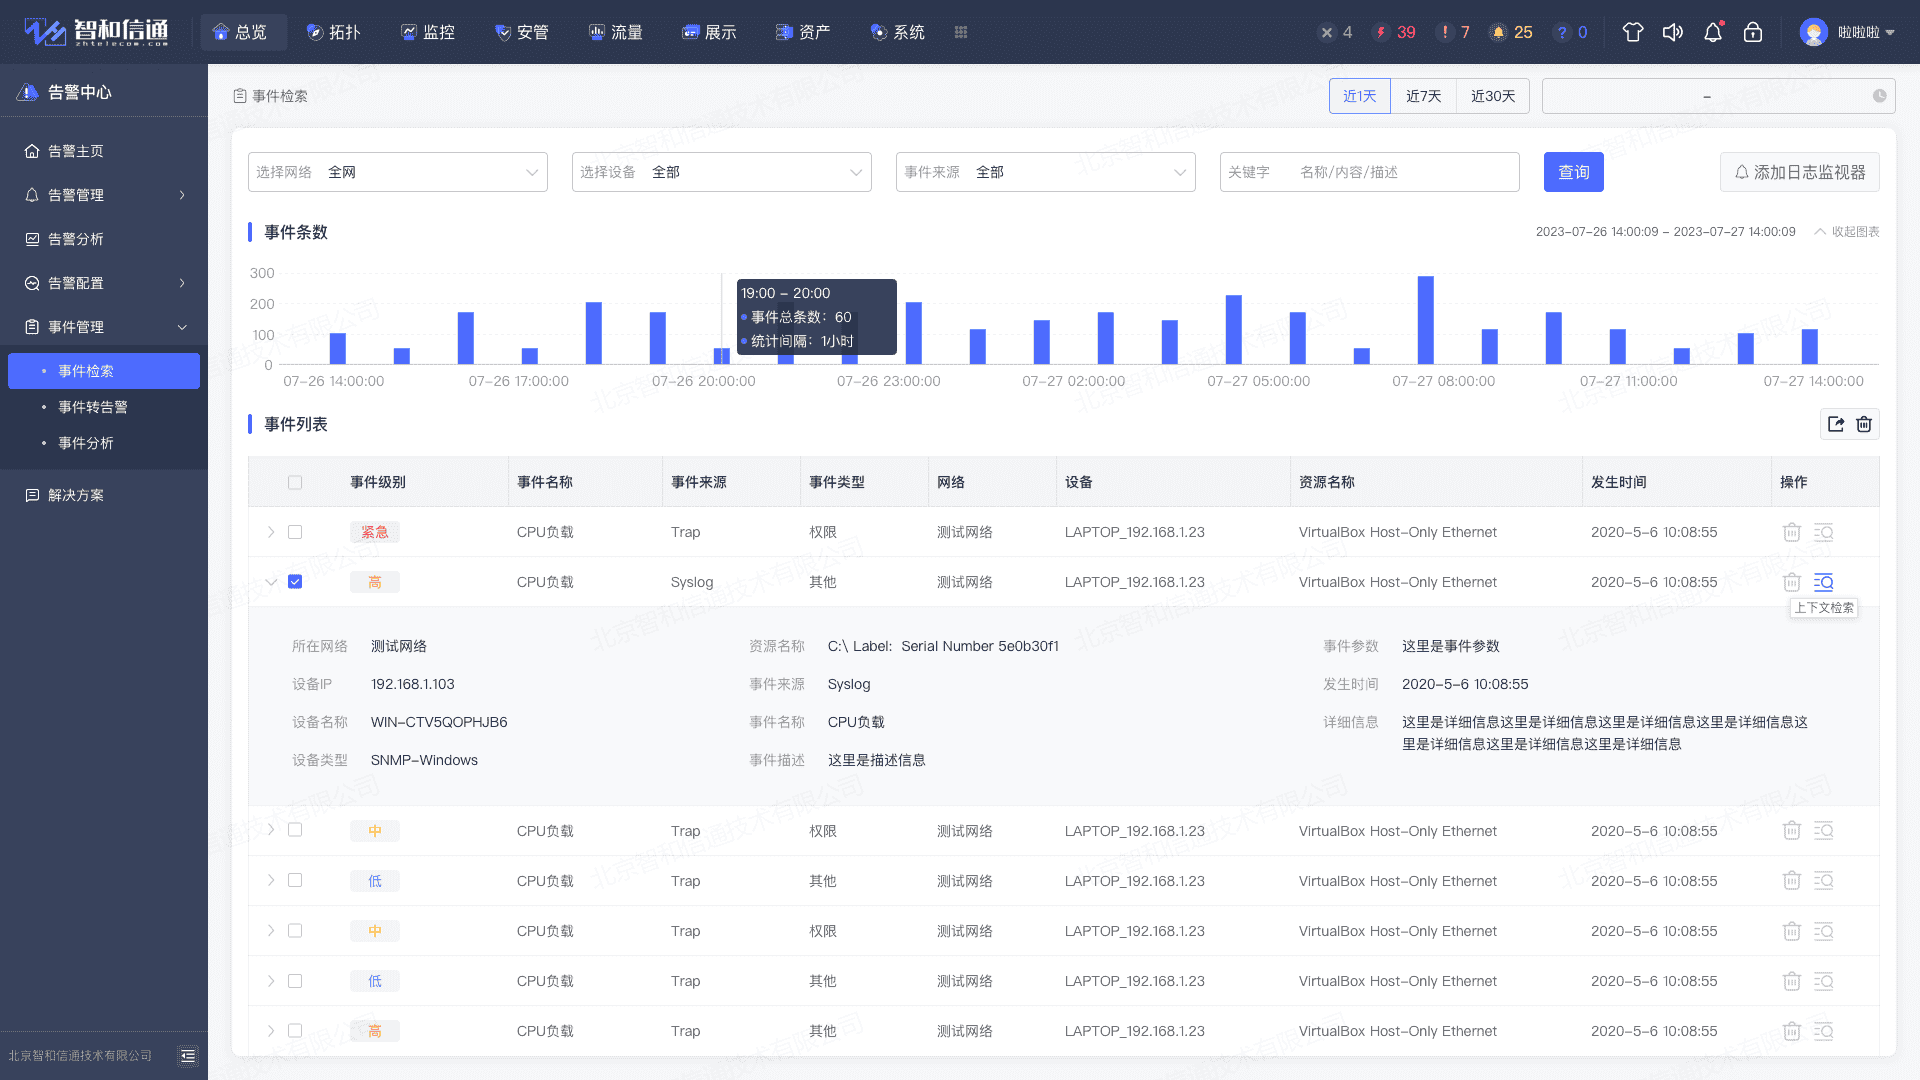The height and width of the screenshot is (1080, 1920).
Task: Click the speaker volume icon in top bar
Action: pos(1673,31)
